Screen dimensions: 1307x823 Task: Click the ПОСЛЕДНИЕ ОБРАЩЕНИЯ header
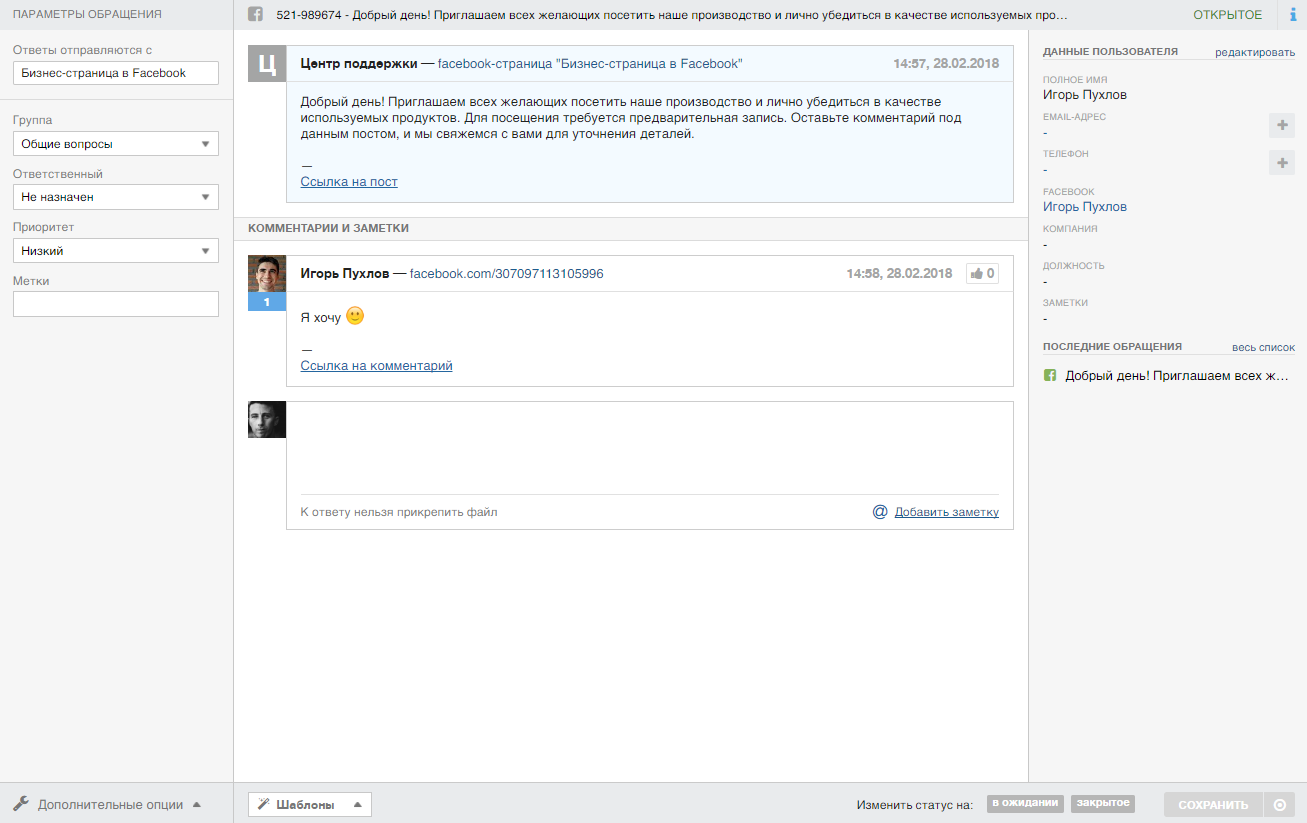click(x=1112, y=347)
